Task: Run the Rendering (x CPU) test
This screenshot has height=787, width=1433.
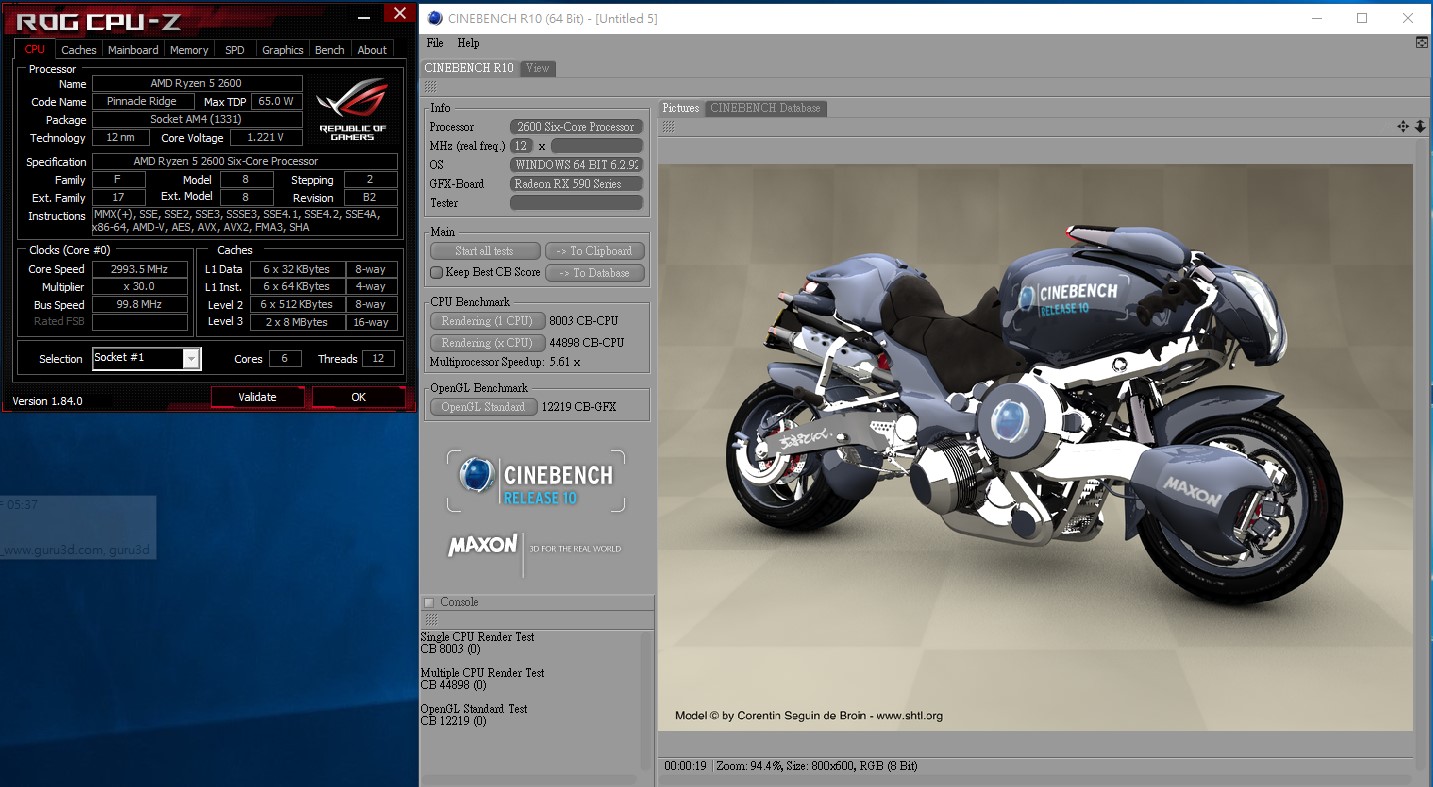Action: 487,343
